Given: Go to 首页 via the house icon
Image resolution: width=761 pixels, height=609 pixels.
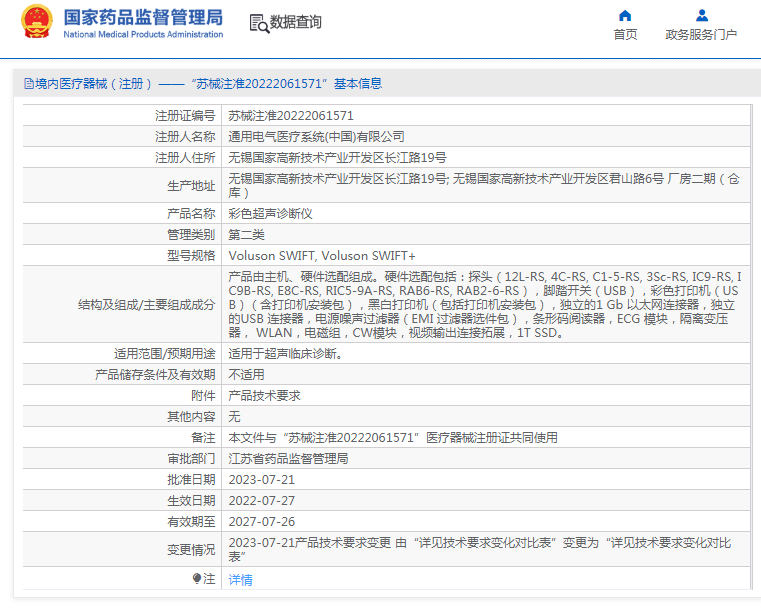Looking at the screenshot, I should (625, 15).
